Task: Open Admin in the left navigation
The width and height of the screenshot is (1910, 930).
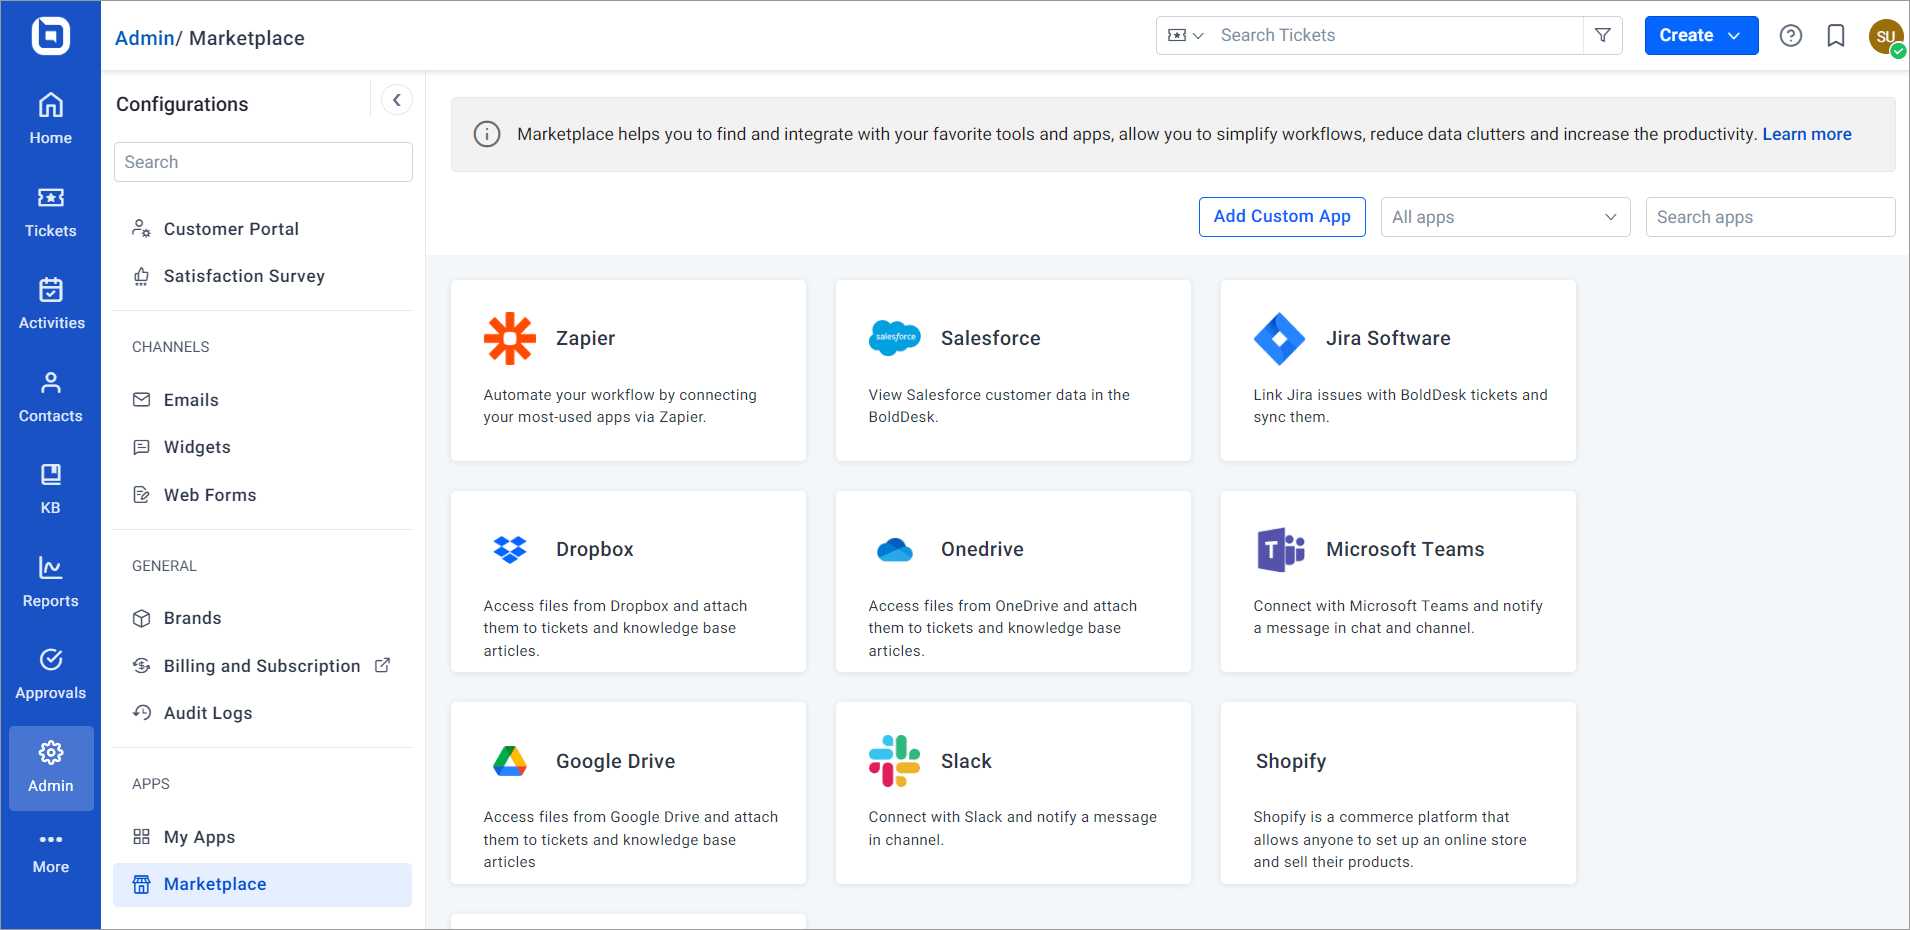Action: tap(51, 768)
